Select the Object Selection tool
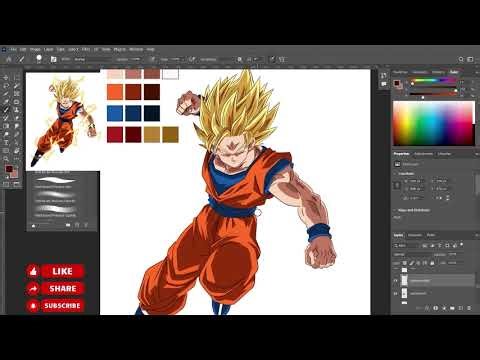 click(16, 86)
